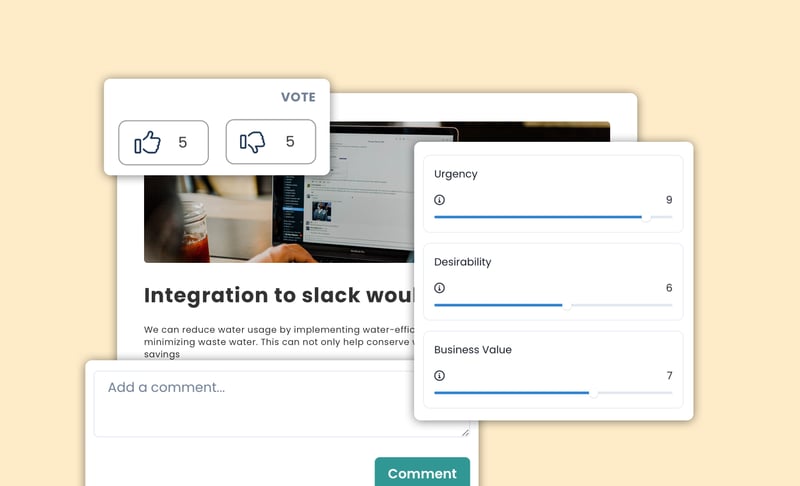The height and width of the screenshot is (486, 800).
Task: Focus the Add a comment text box
Action: click(x=282, y=404)
